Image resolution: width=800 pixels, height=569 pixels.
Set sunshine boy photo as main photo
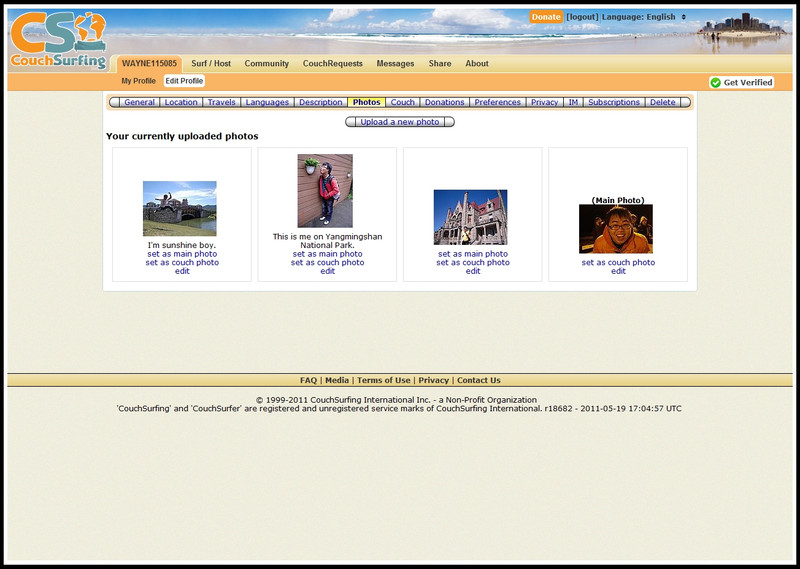click(182, 254)
